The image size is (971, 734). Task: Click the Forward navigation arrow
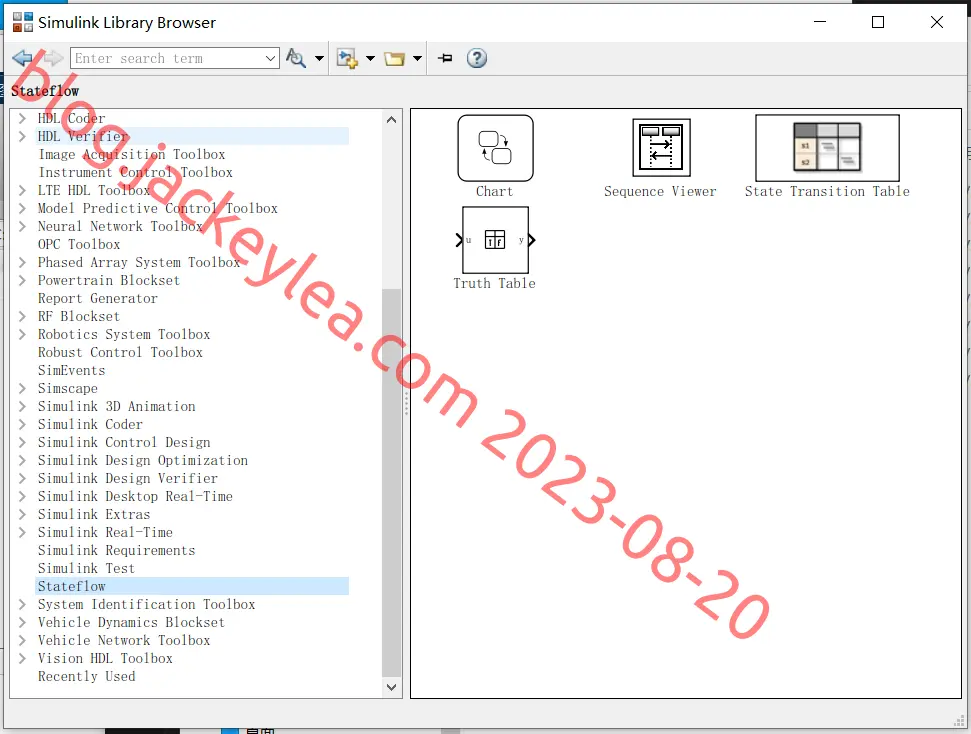point(53,58)
